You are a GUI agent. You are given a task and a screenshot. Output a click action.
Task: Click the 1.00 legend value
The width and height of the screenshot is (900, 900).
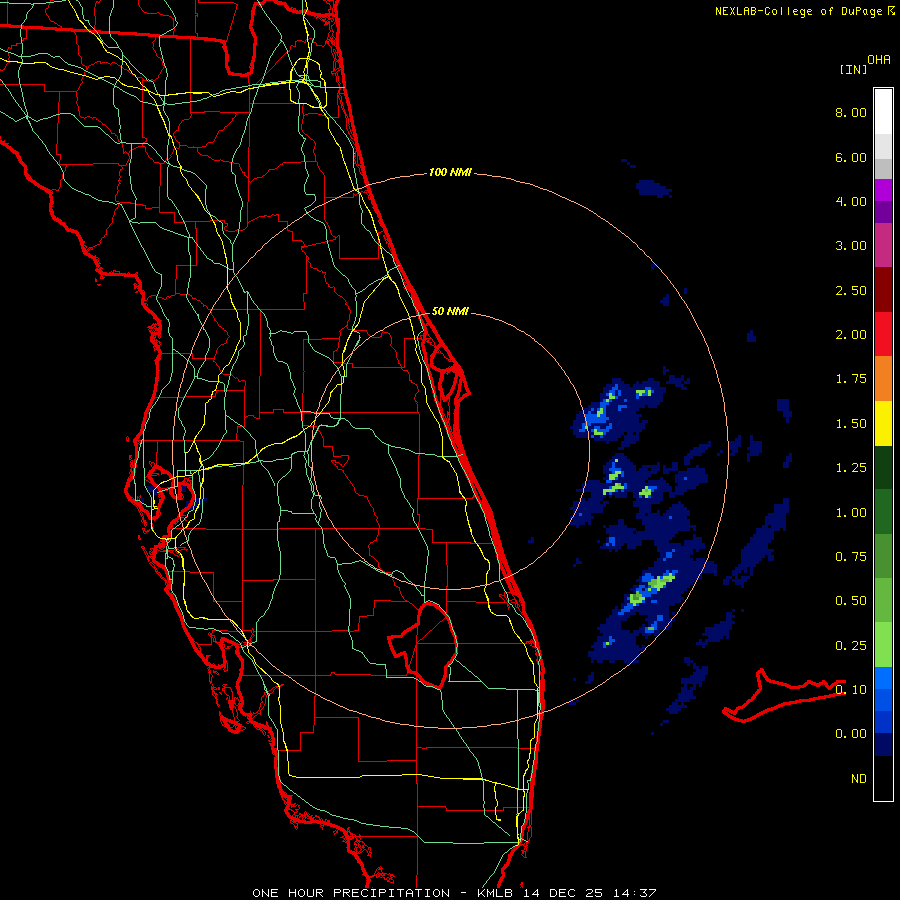pyautogui.click(x=851, y=513)
